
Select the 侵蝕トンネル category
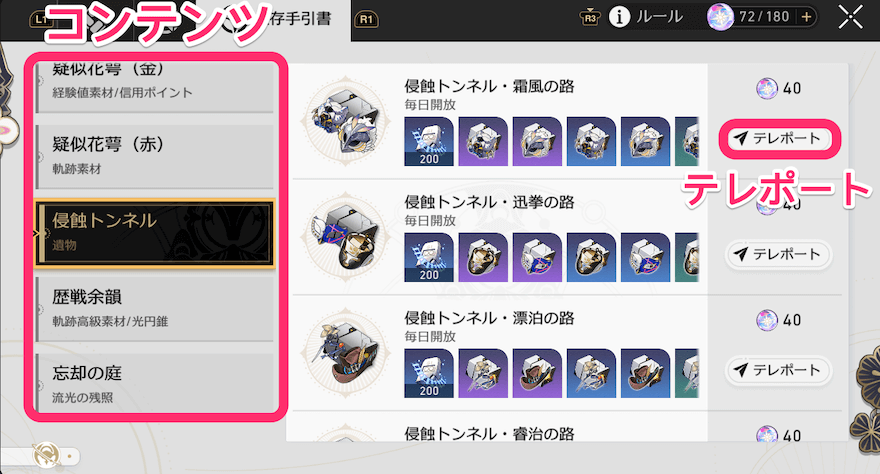155,233
